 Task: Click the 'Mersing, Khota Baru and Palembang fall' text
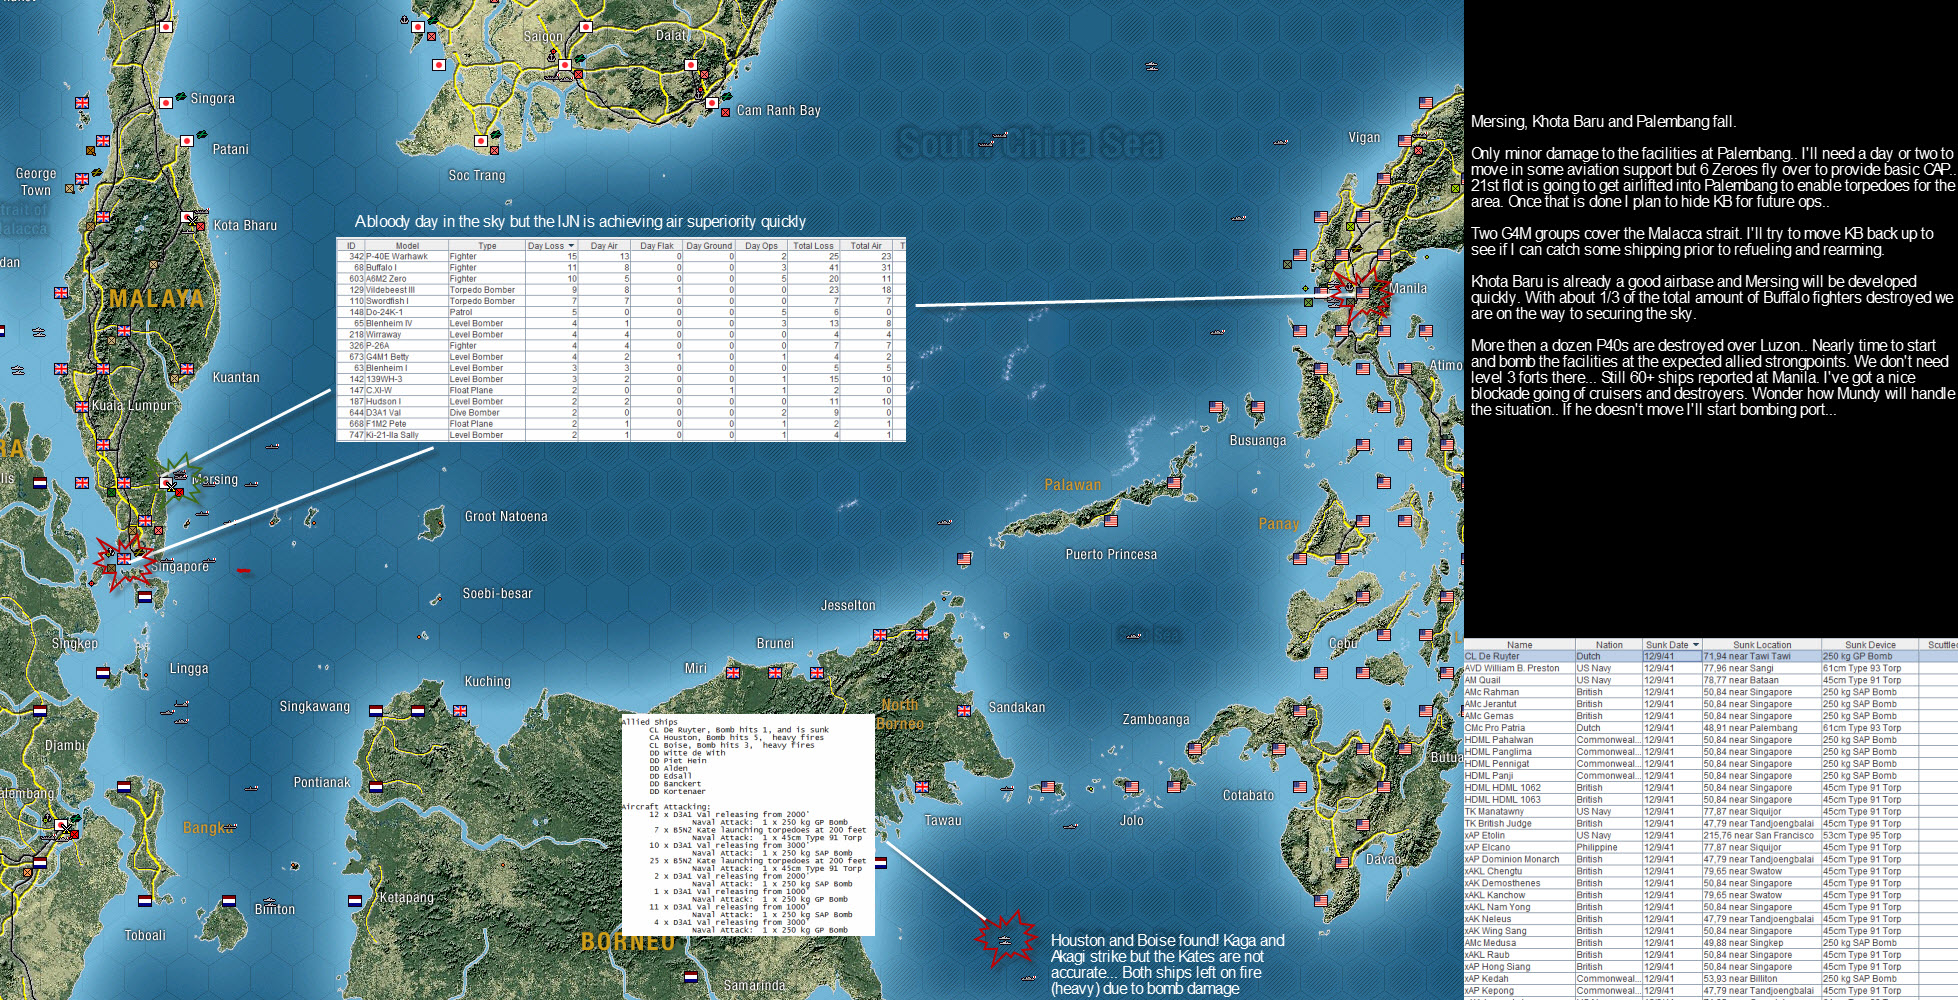1603,122
